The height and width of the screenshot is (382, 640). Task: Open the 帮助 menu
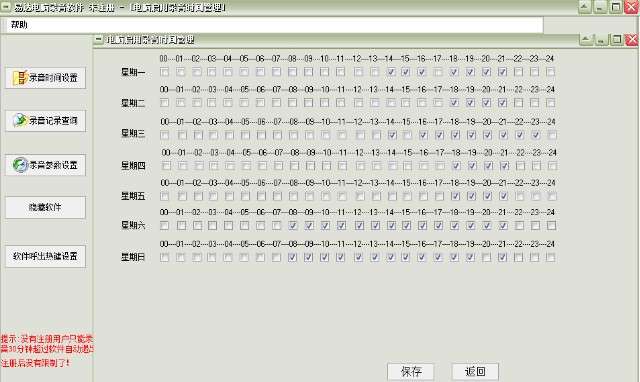19,25
